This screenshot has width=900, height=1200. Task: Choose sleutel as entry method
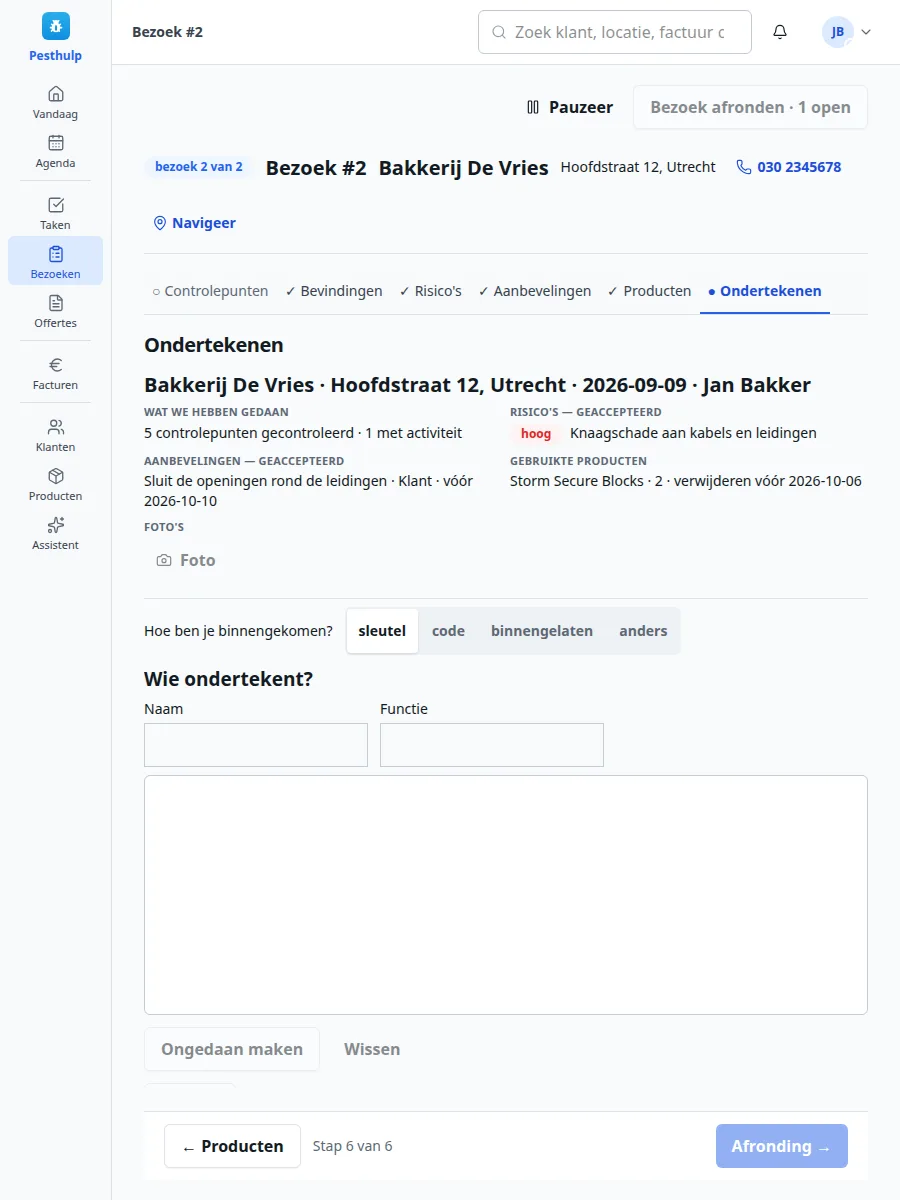pos(382,631)
